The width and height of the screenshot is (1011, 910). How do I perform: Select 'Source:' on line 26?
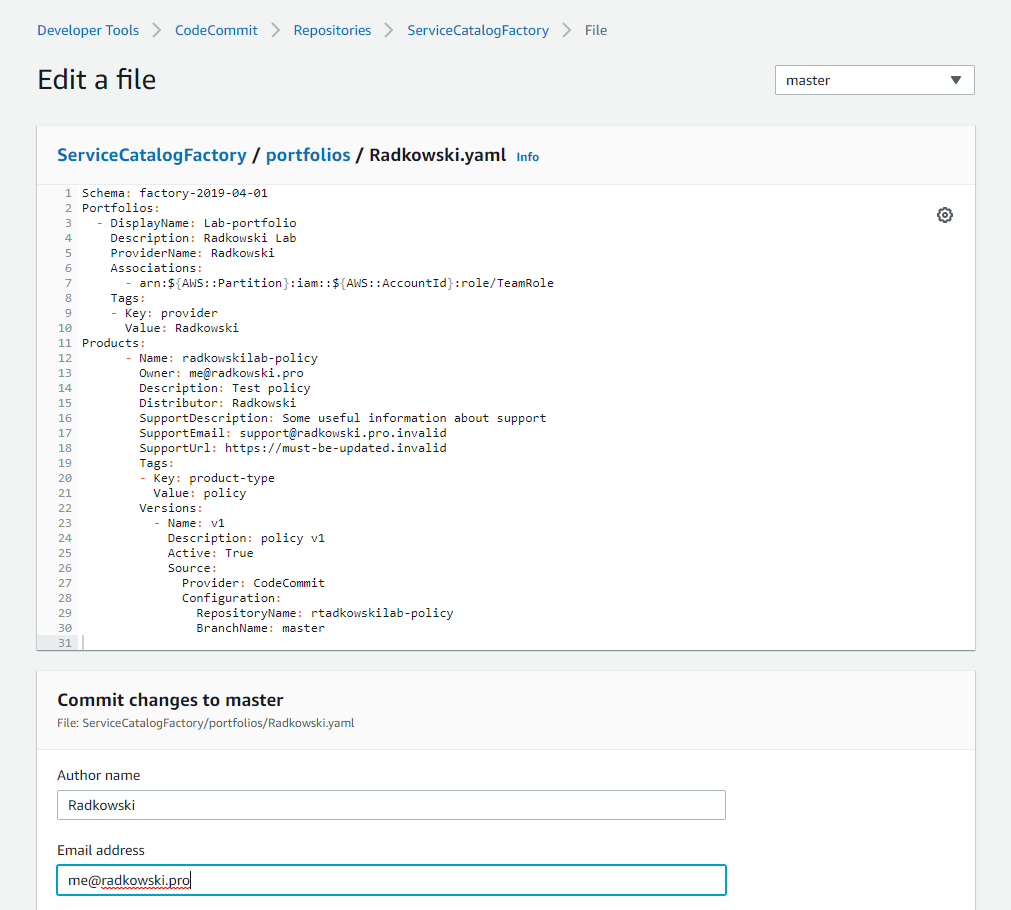coord(192,568)
